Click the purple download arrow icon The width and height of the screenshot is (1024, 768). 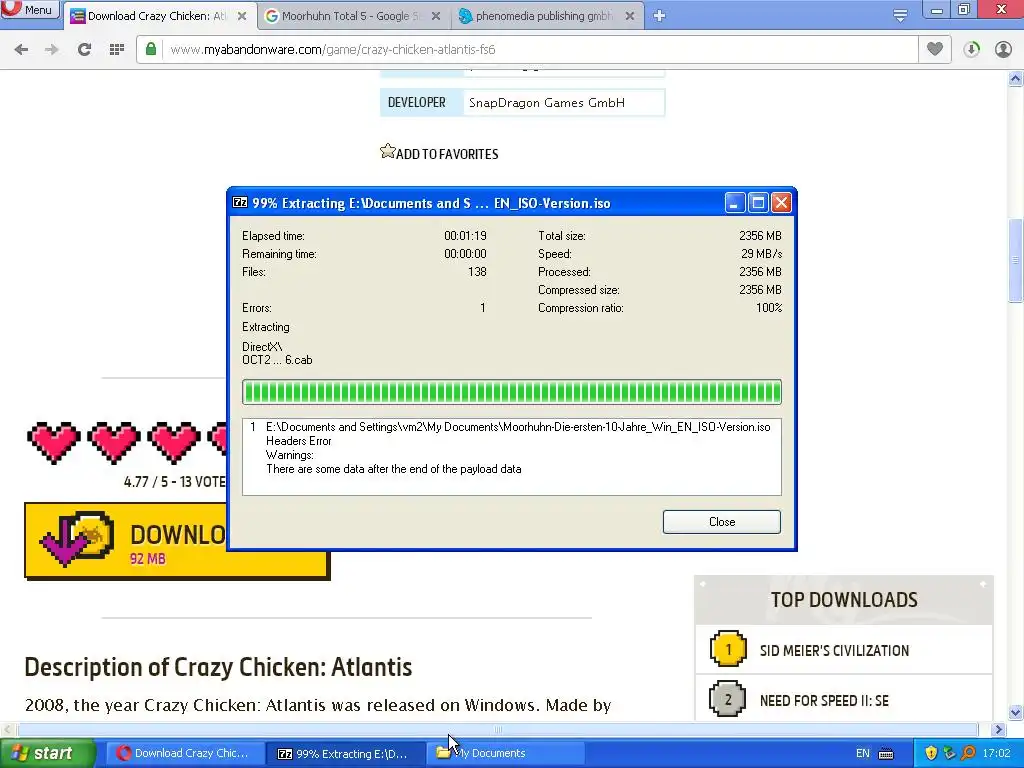click(64, 541)
